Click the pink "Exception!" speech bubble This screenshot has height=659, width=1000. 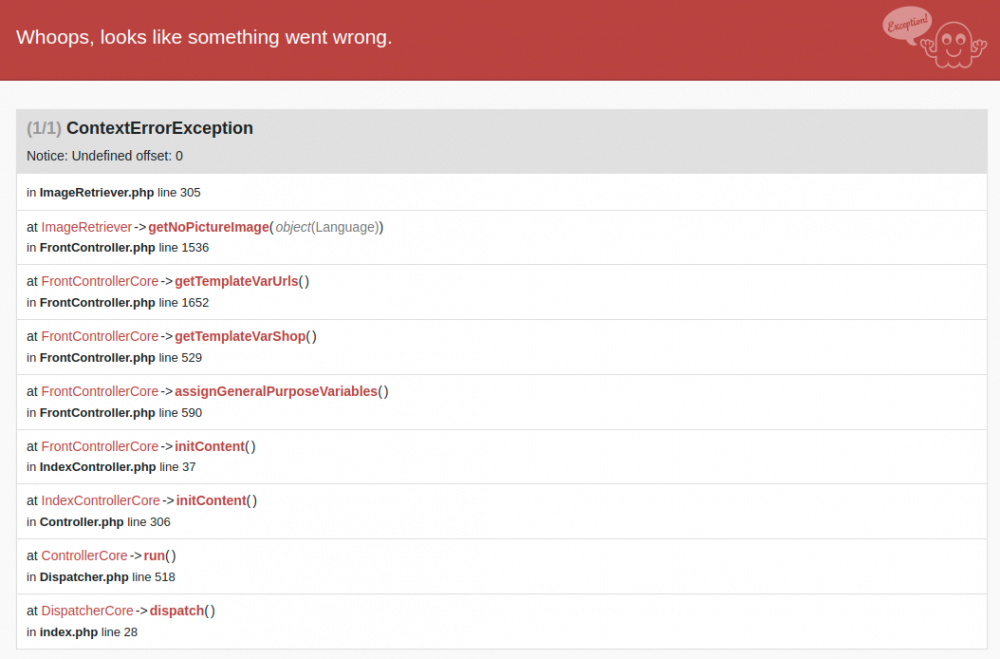(x=906, y=24)
